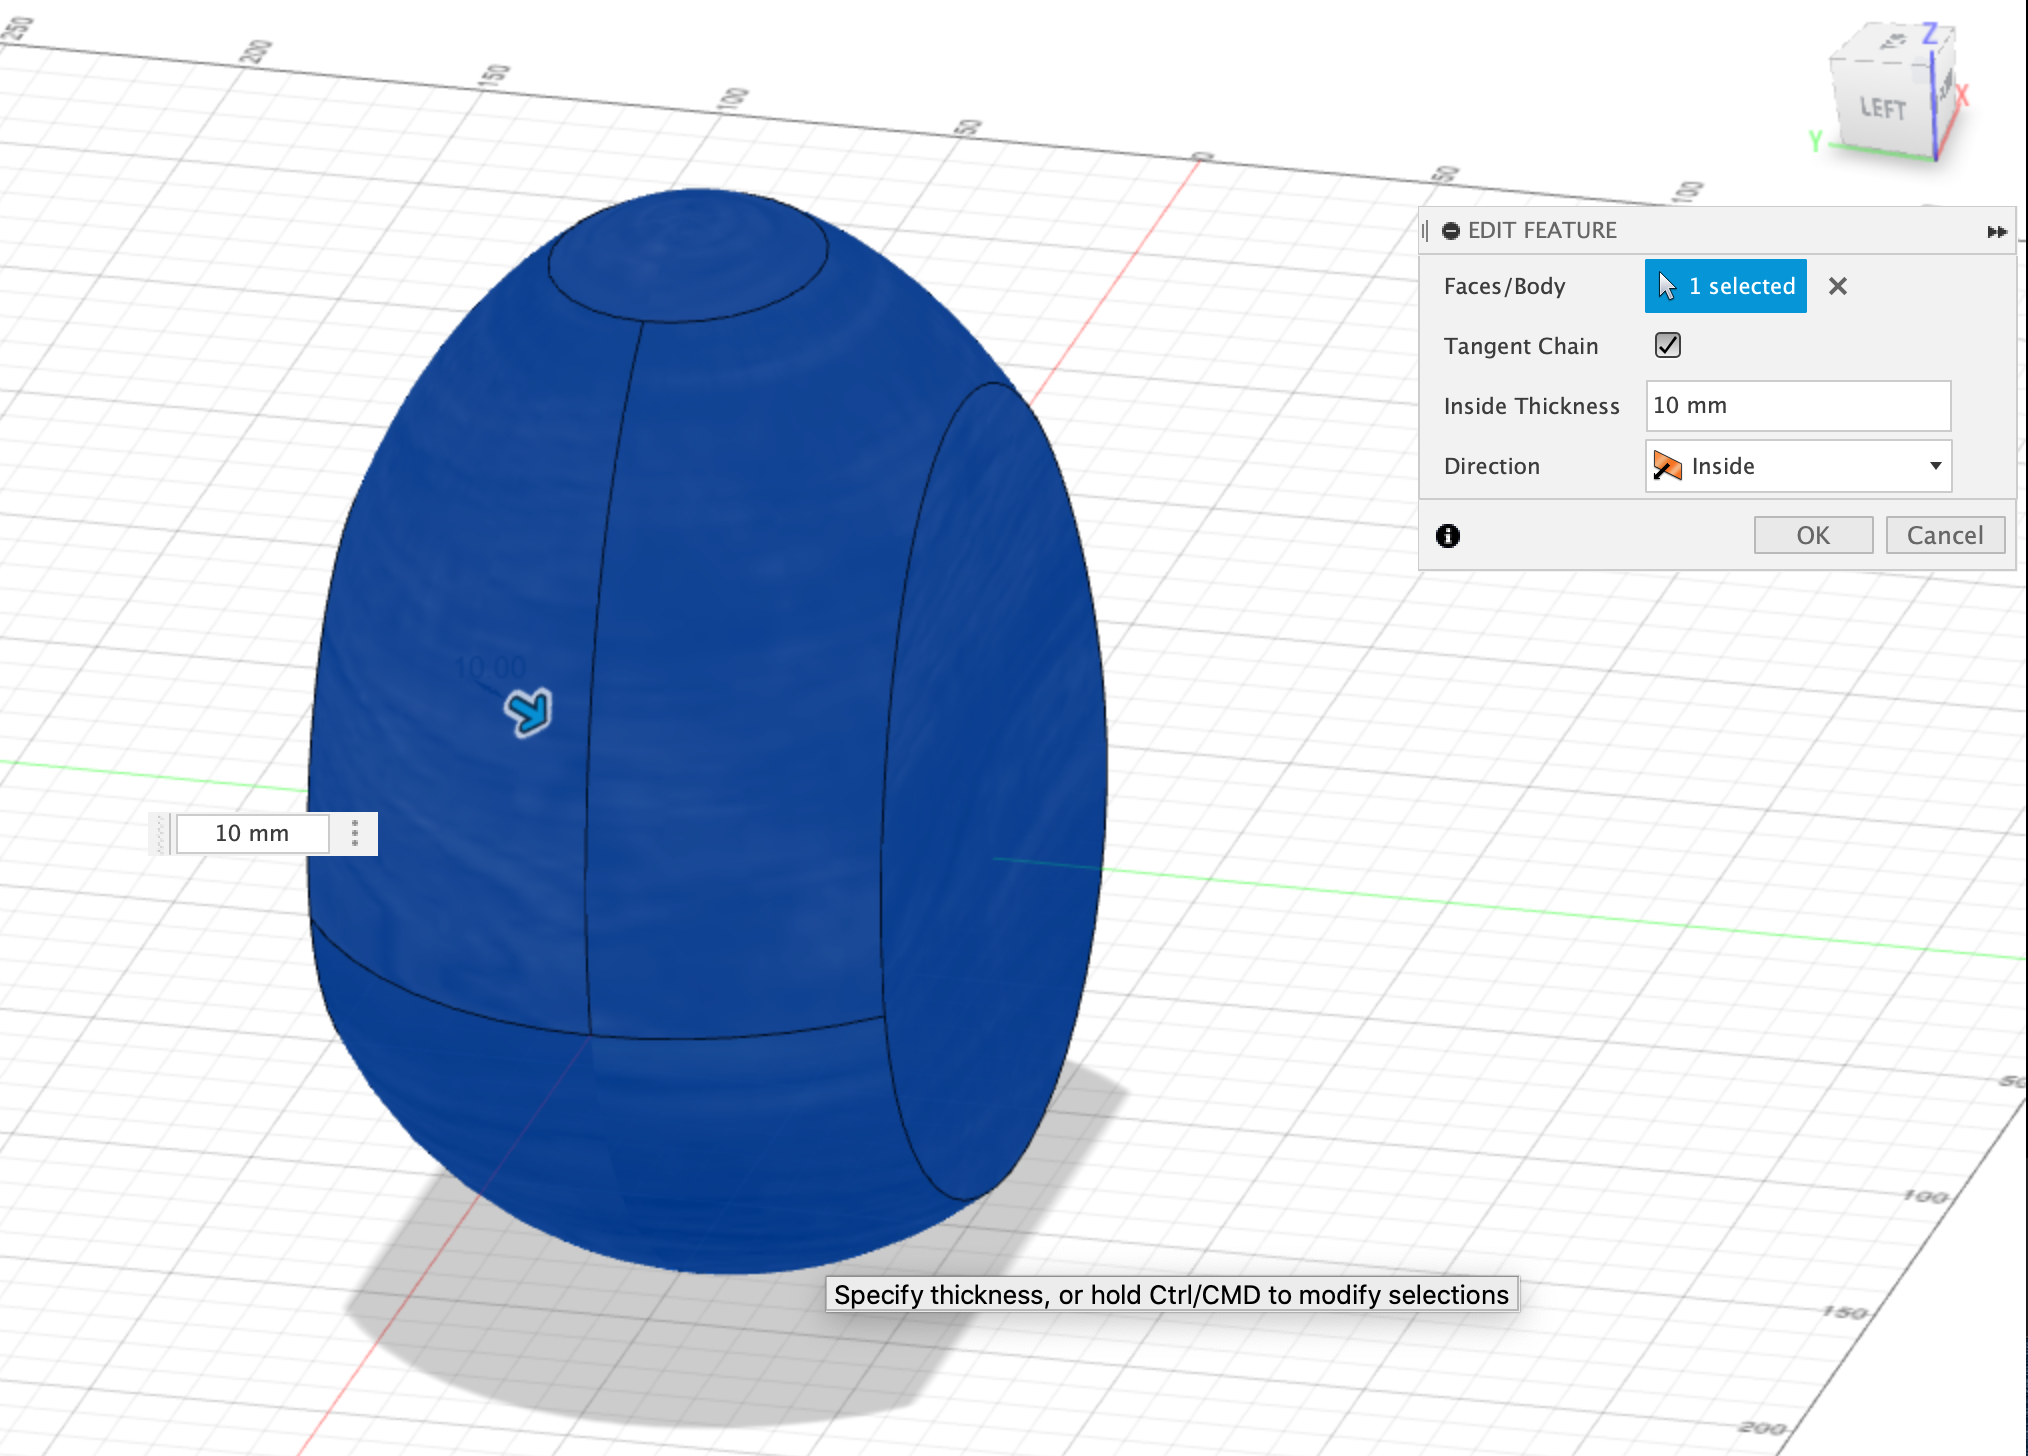Toggle the Tangent Chain checkbox
This screenshot has width=2028, height=1456.
1667,345
